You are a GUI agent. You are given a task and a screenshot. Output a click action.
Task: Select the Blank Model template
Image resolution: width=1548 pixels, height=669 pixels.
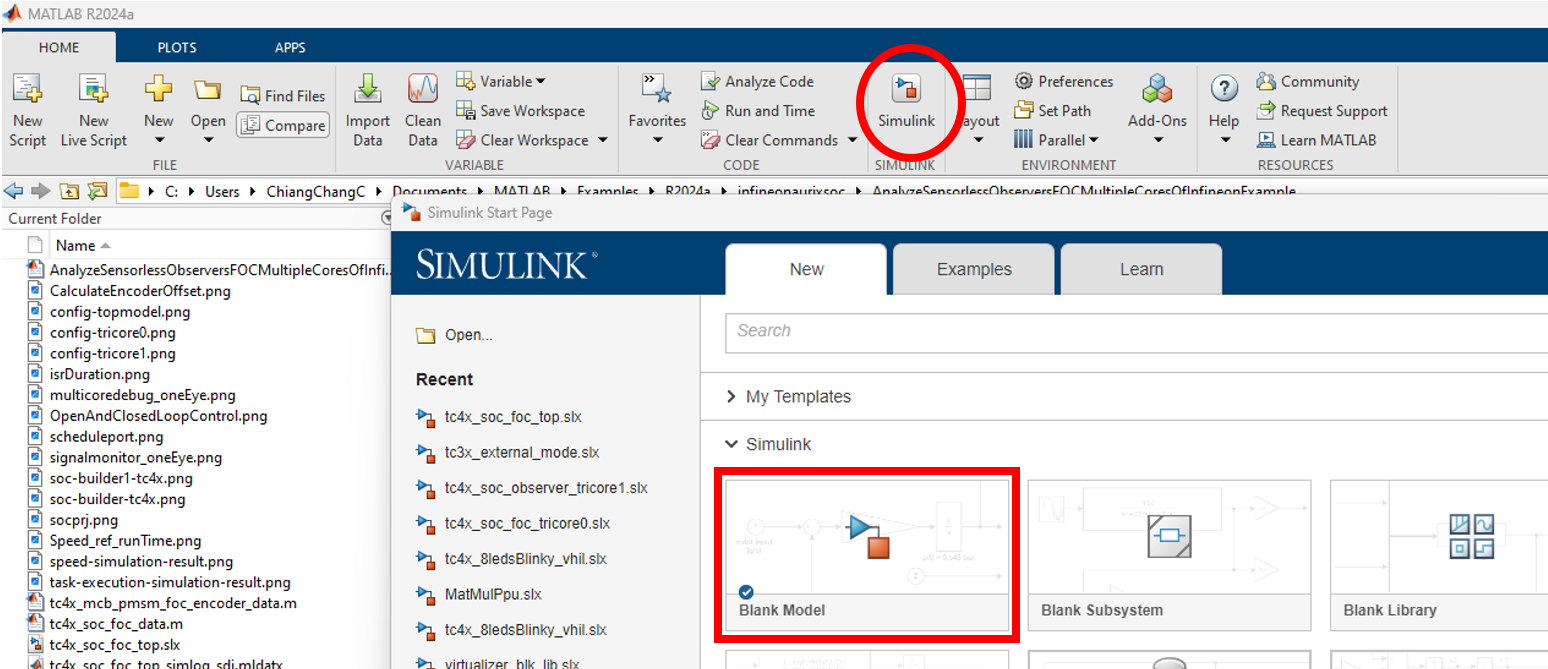[867, 553]
